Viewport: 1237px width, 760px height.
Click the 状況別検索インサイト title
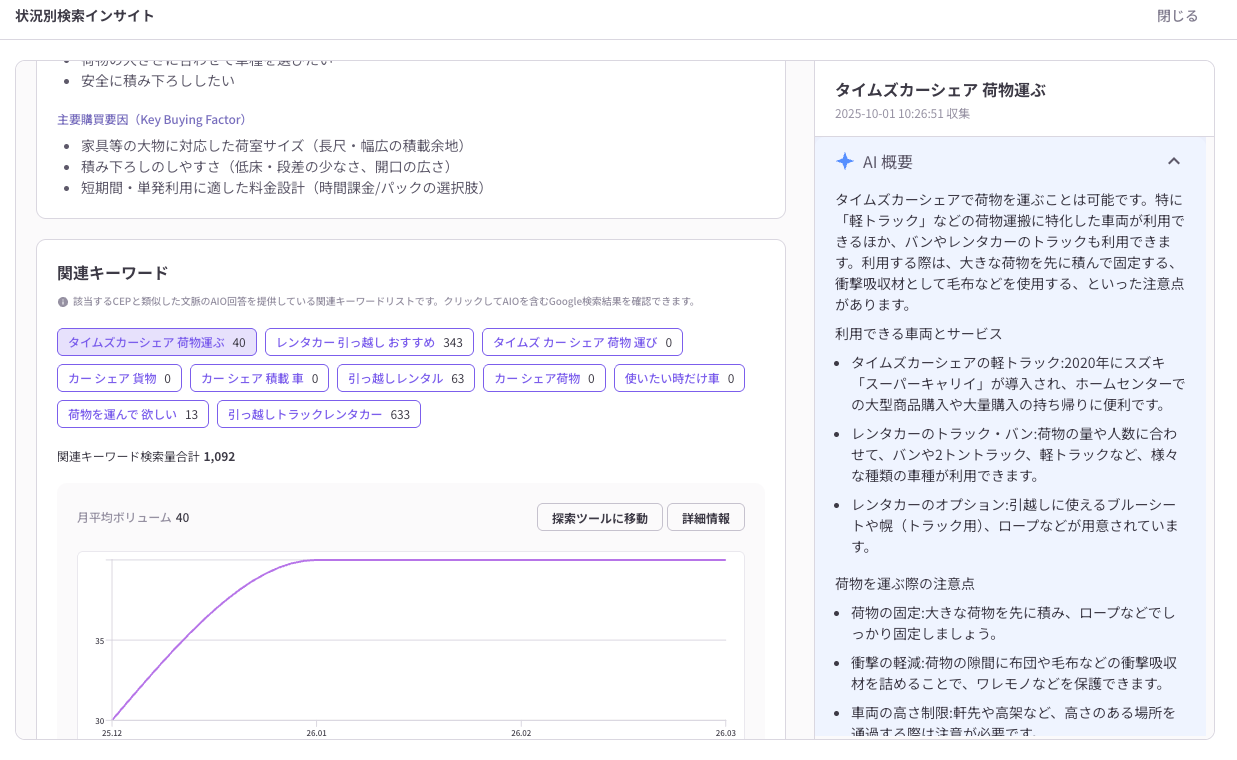[x=85, y=16]
